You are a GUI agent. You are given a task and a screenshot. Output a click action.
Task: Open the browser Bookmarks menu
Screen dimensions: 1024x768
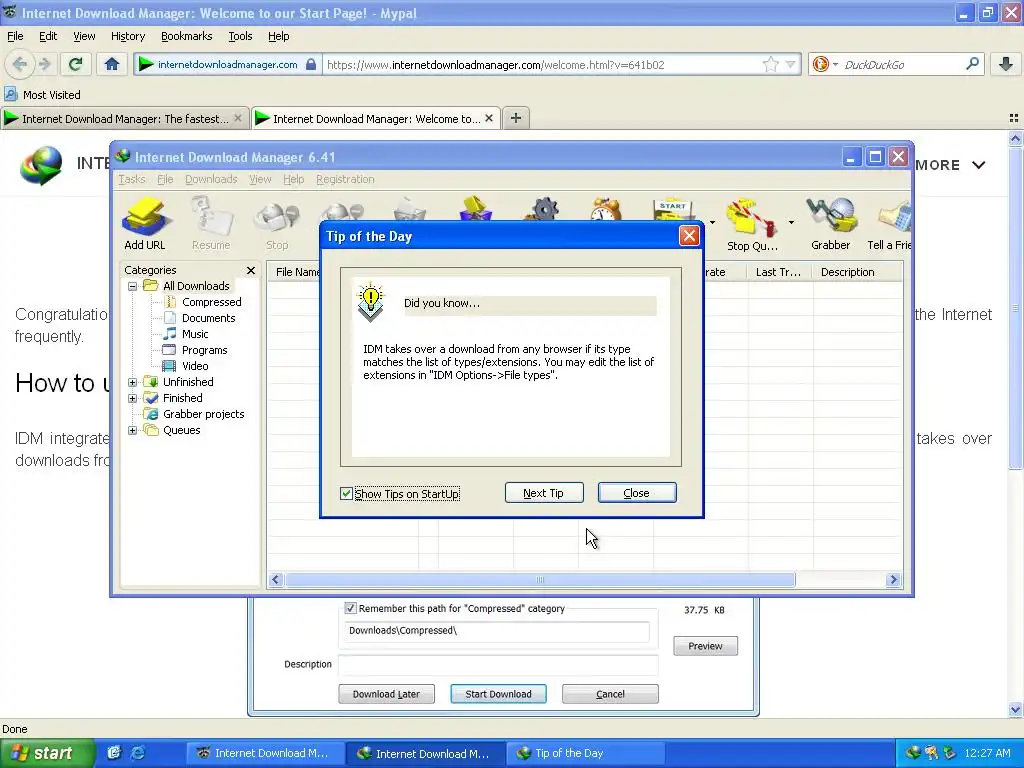click(x=187, y=37)
